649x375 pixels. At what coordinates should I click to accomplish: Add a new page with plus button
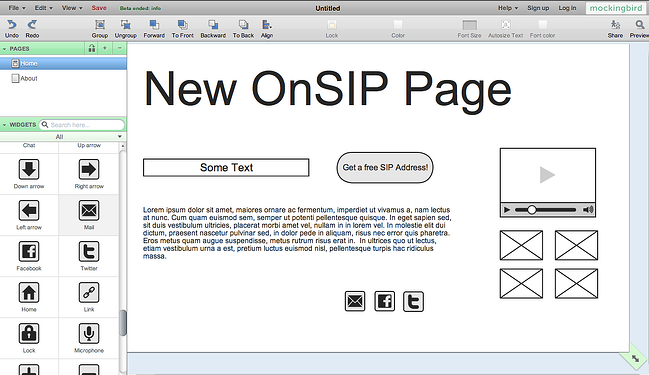(x=105, y=48)
